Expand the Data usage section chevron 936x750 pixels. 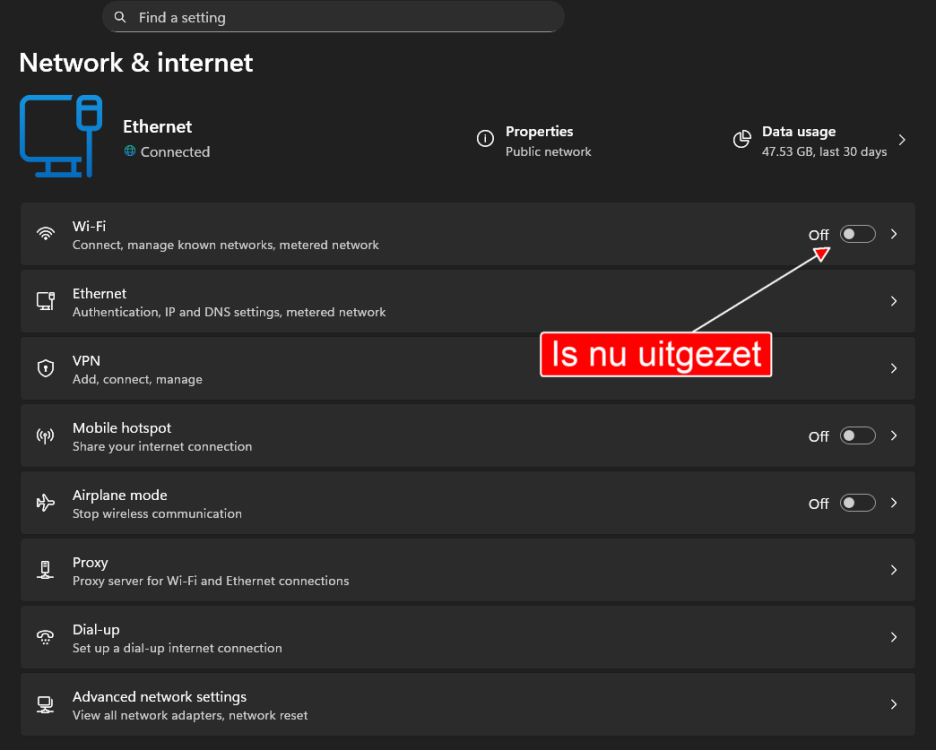[901, 140]
